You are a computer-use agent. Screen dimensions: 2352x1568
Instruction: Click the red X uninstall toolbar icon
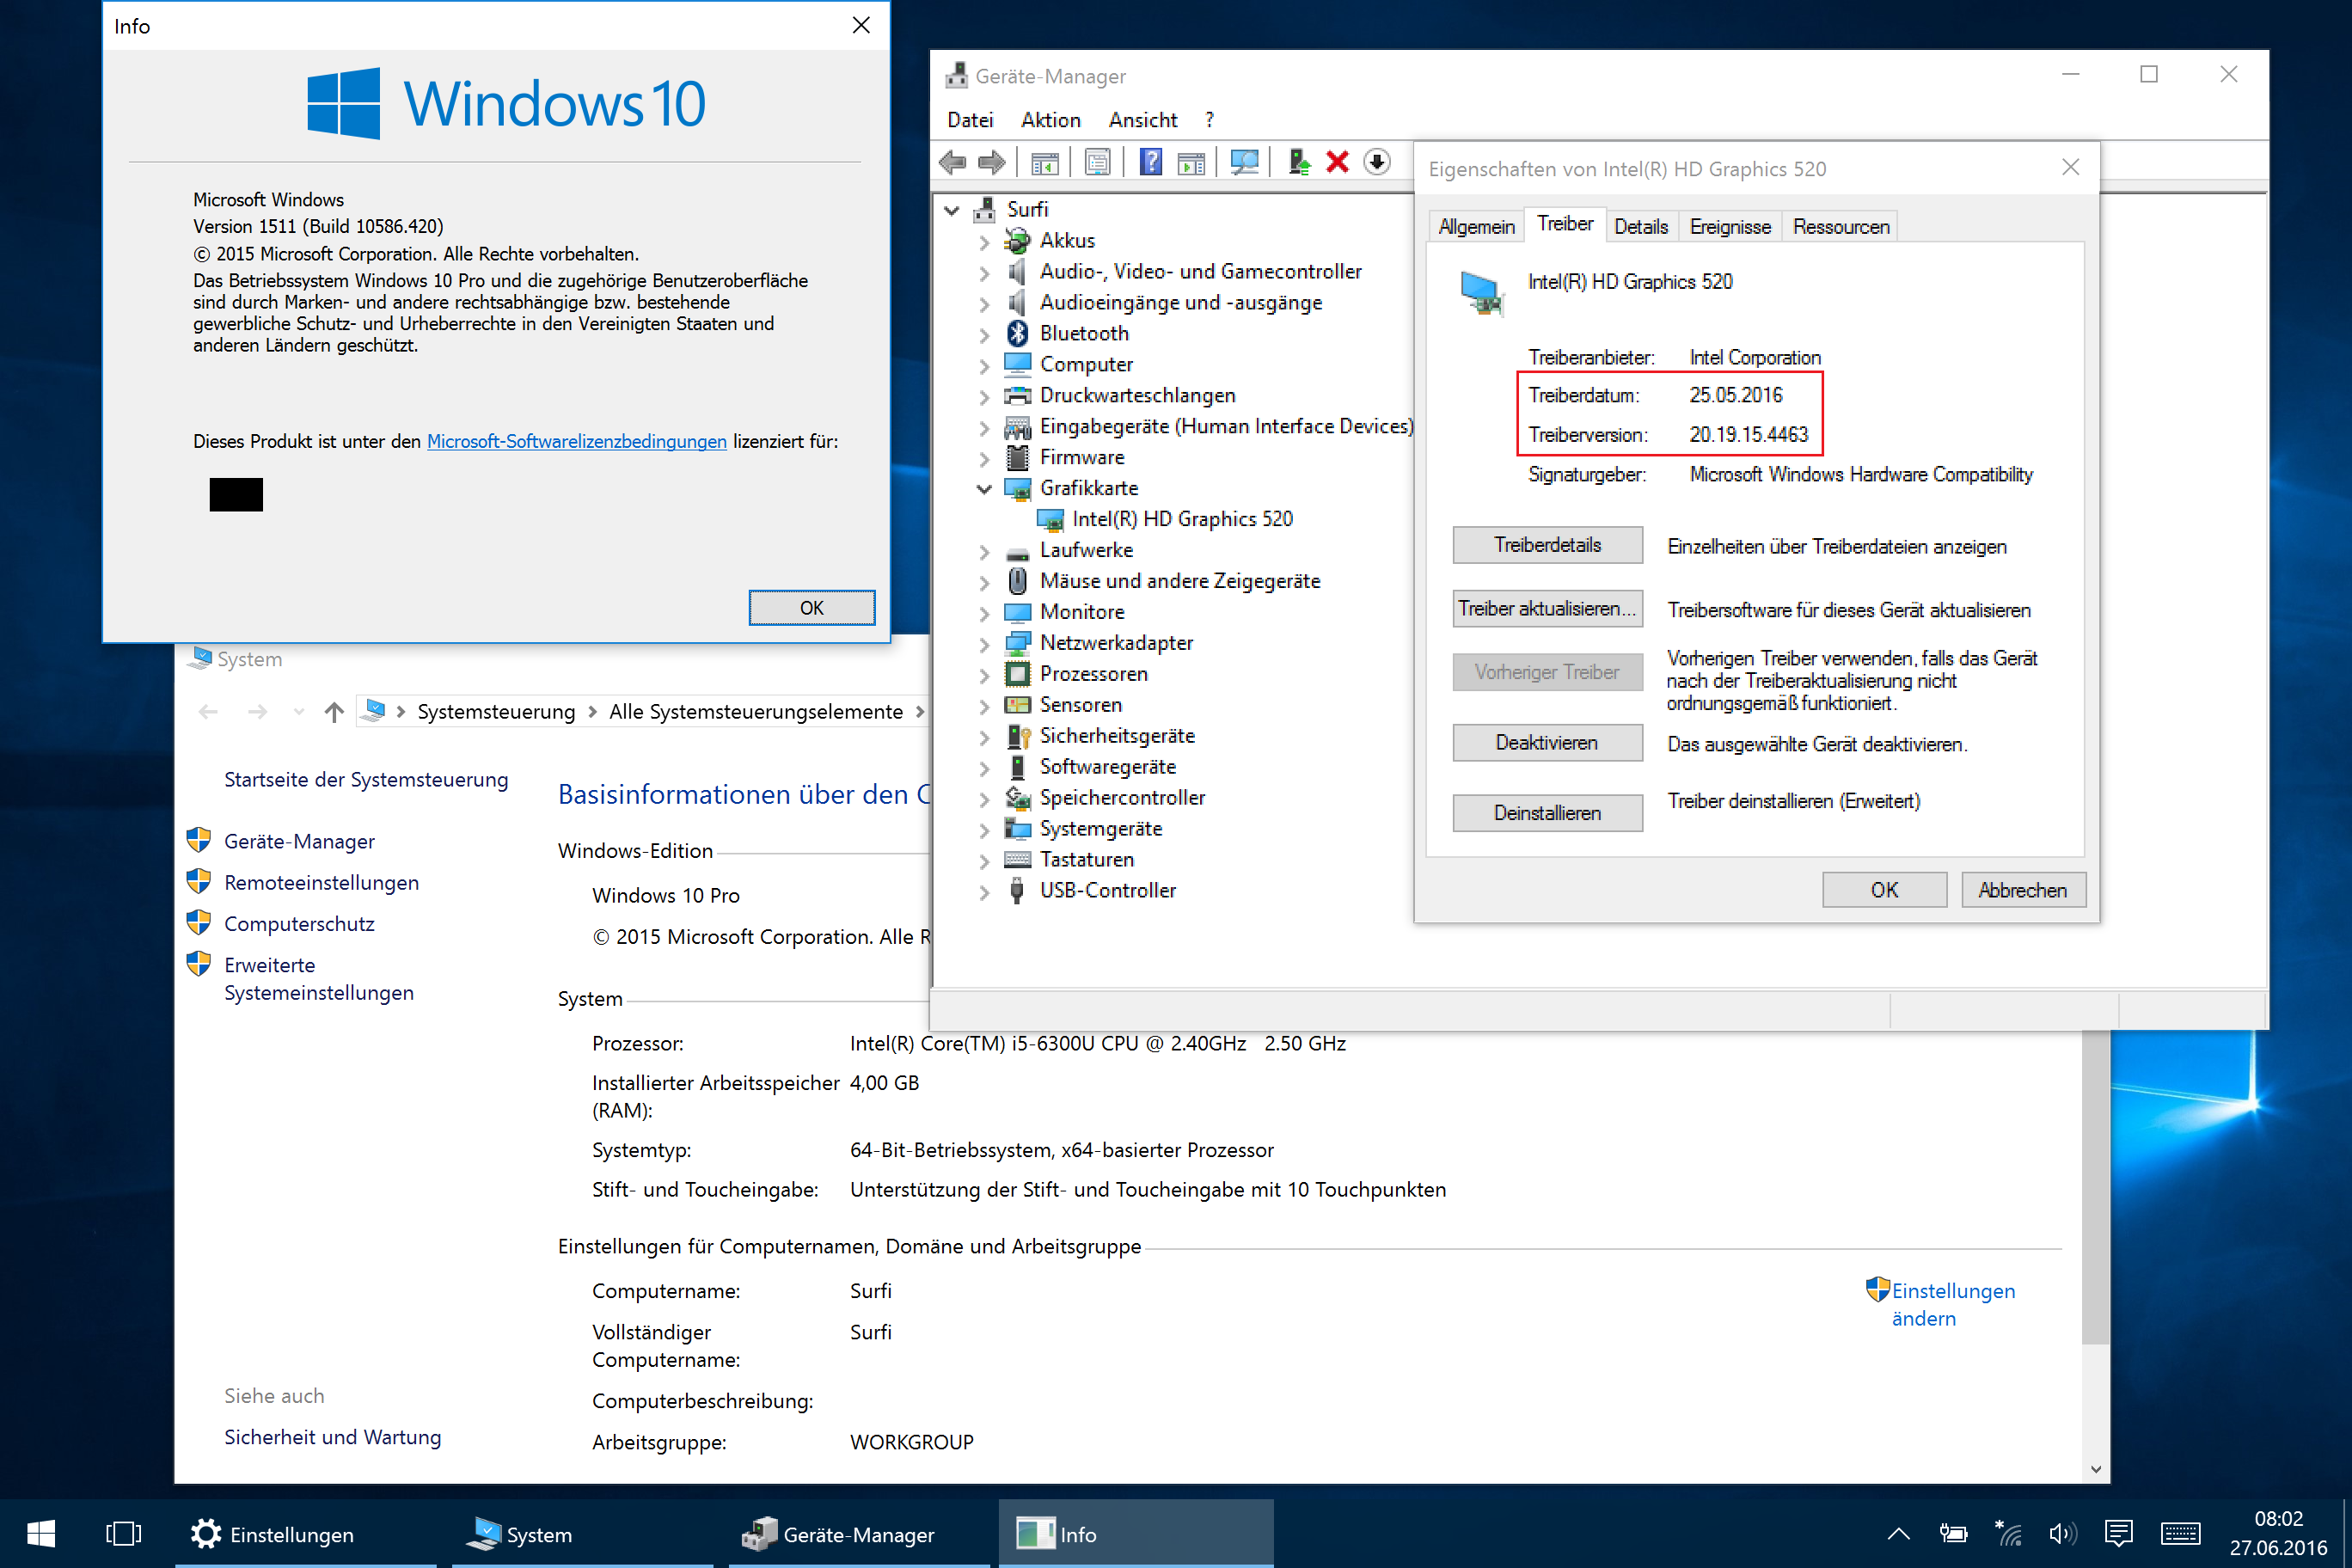pos(1337,162)
